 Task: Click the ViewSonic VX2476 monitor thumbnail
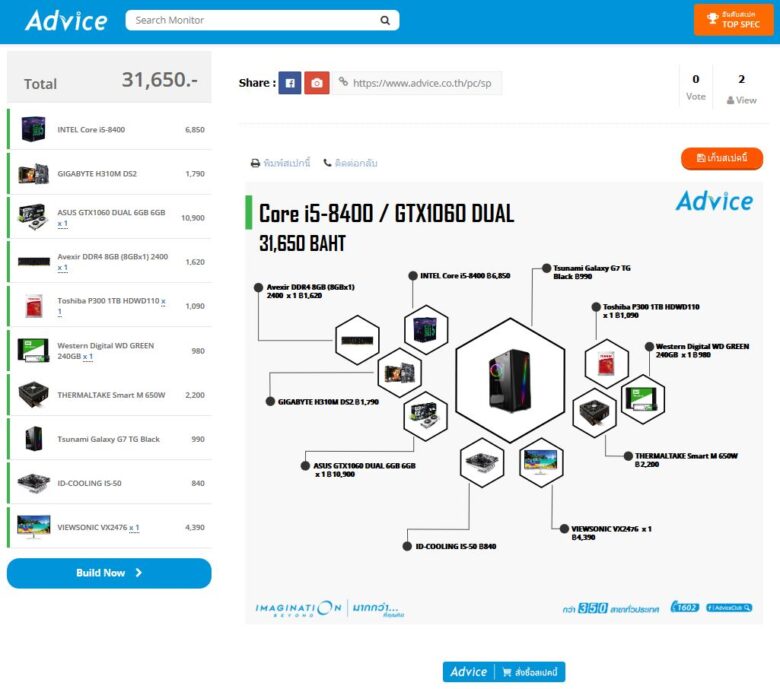(x=33, y=526)
